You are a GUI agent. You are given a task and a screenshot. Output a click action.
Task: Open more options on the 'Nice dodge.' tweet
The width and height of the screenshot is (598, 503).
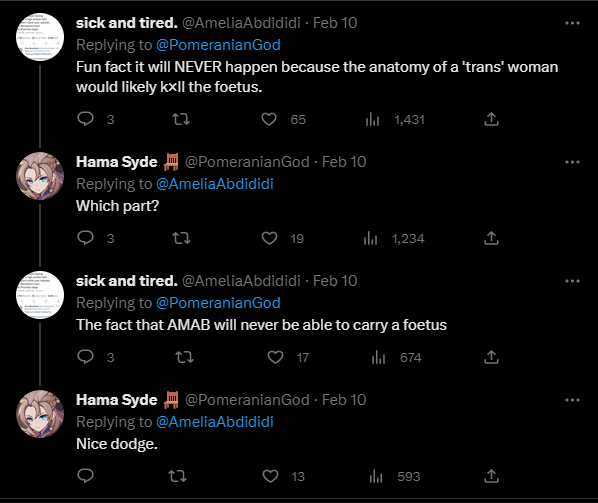point(572,400)
